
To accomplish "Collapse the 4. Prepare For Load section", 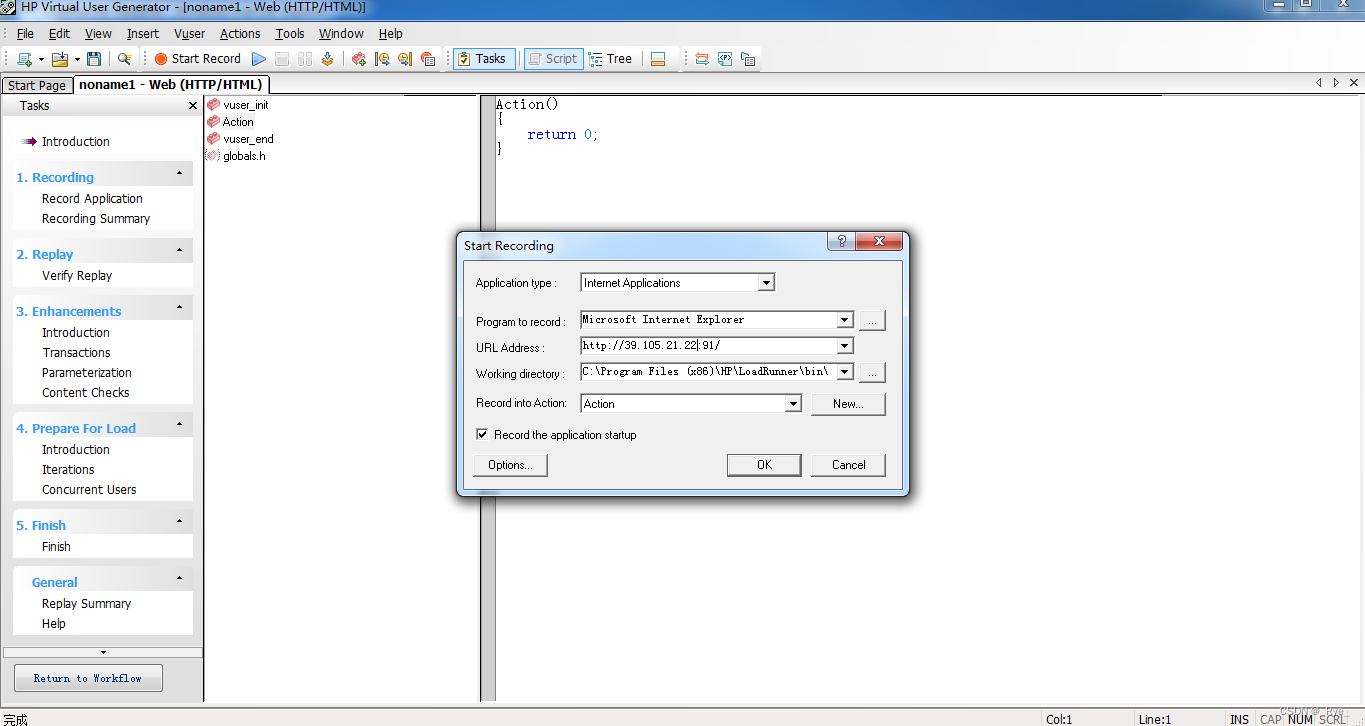I will coord(180,424).
